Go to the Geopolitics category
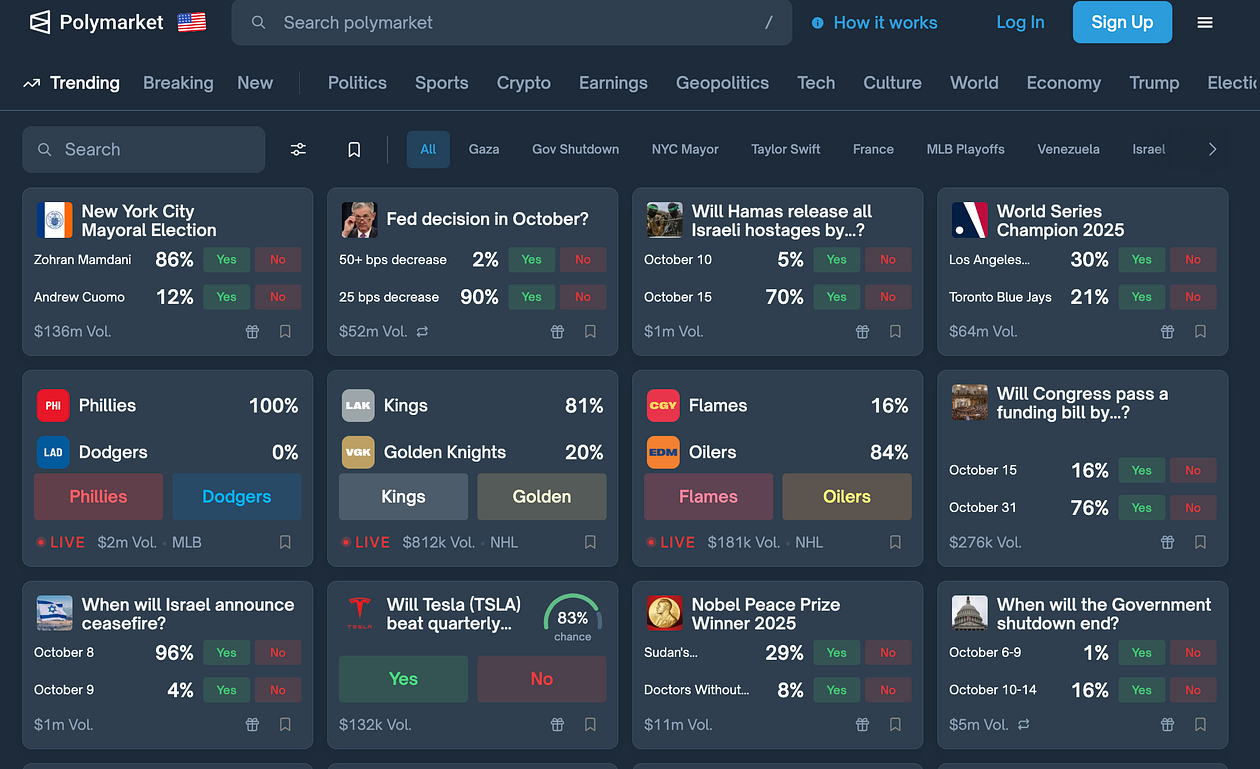The height and width of the screenshot is (769, 1260). click(722, 83)
